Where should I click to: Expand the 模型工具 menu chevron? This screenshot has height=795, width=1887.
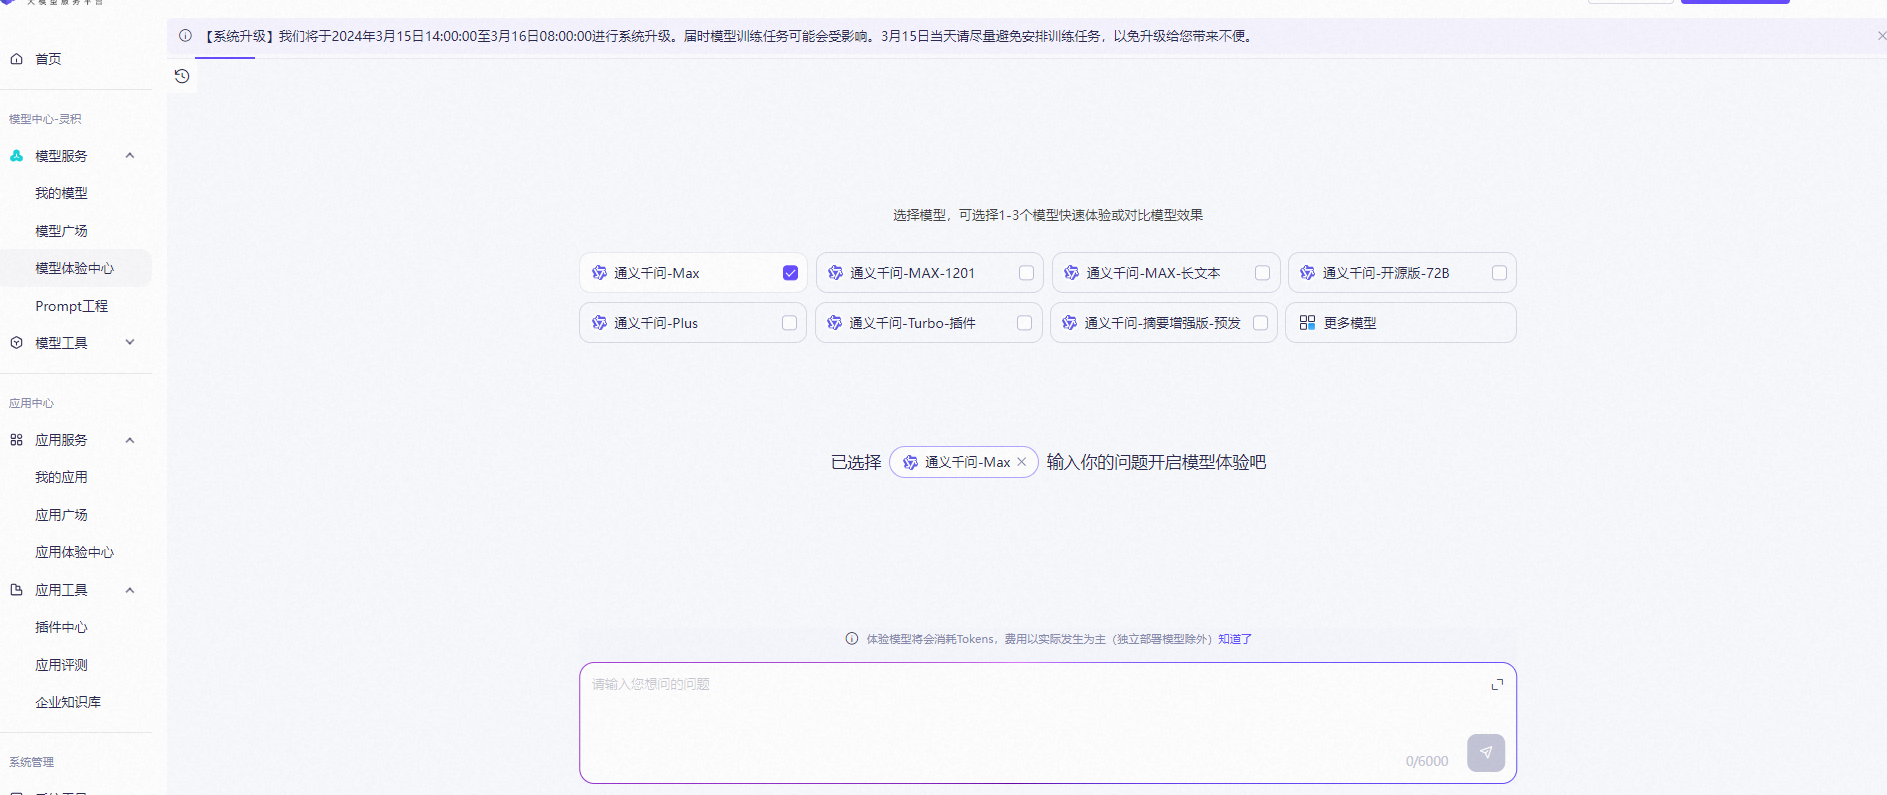[130, 342]
